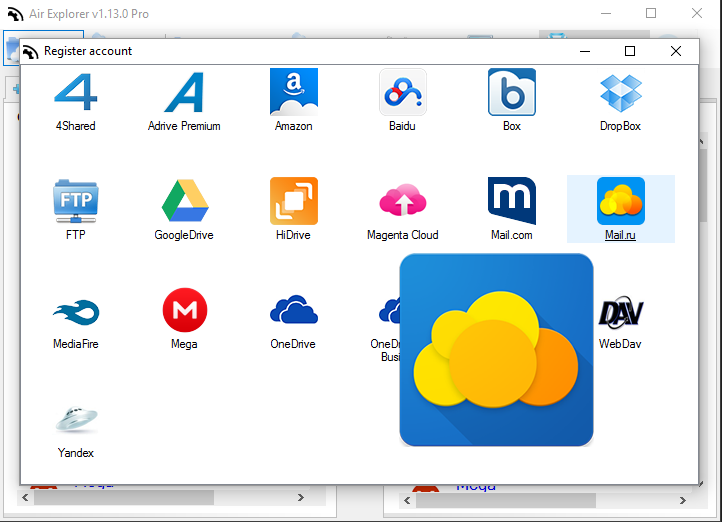722x522 pixels.
Task: Close the Register account dialog
Action: (x=675, y=51)
